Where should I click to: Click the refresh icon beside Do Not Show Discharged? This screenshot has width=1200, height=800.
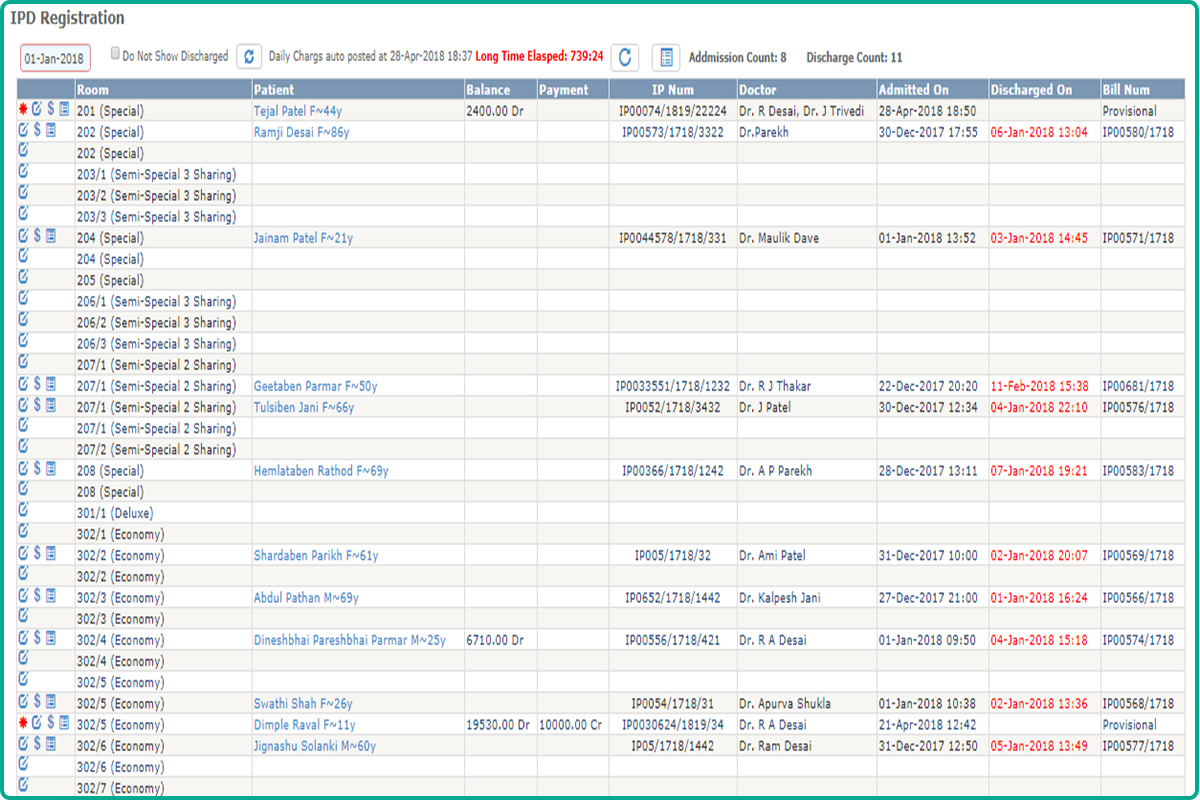click(249, 57)
